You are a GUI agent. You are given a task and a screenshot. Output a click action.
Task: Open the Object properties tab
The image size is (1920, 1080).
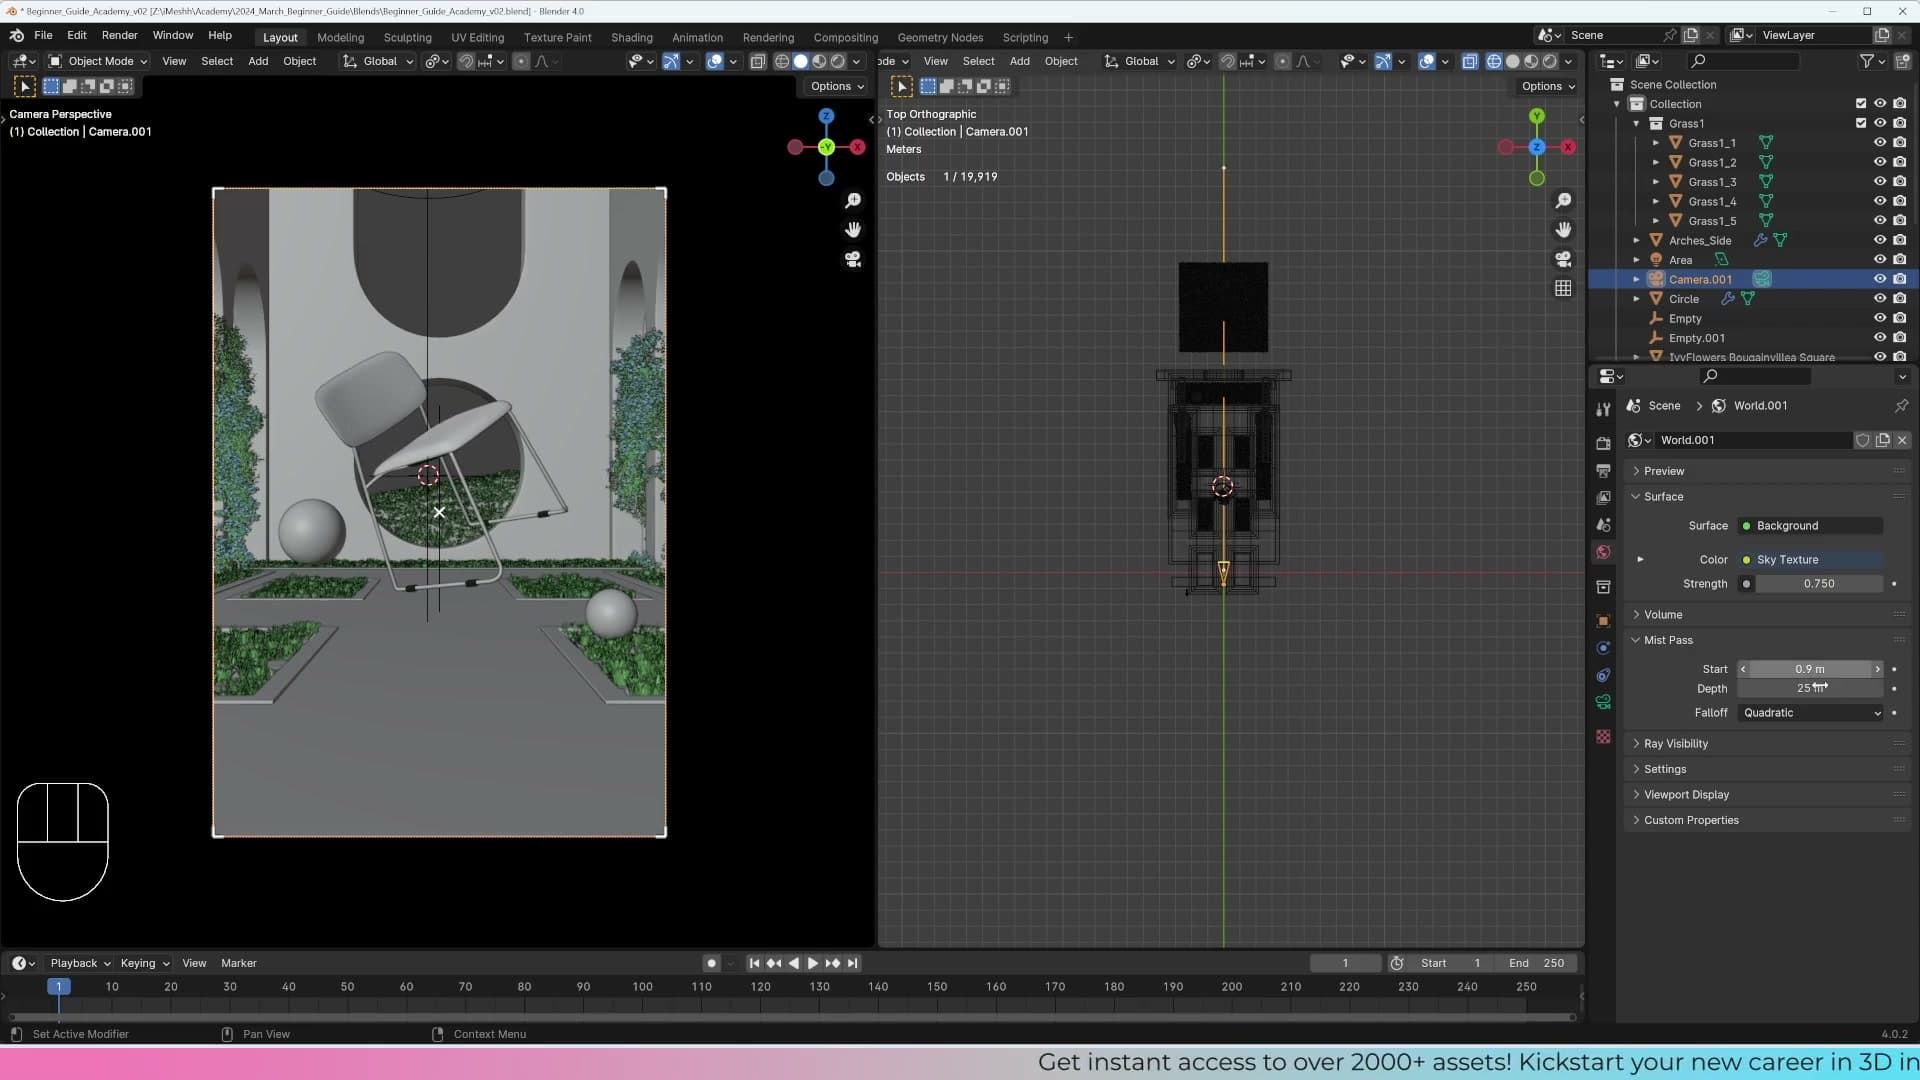[x=1603, y=620]
